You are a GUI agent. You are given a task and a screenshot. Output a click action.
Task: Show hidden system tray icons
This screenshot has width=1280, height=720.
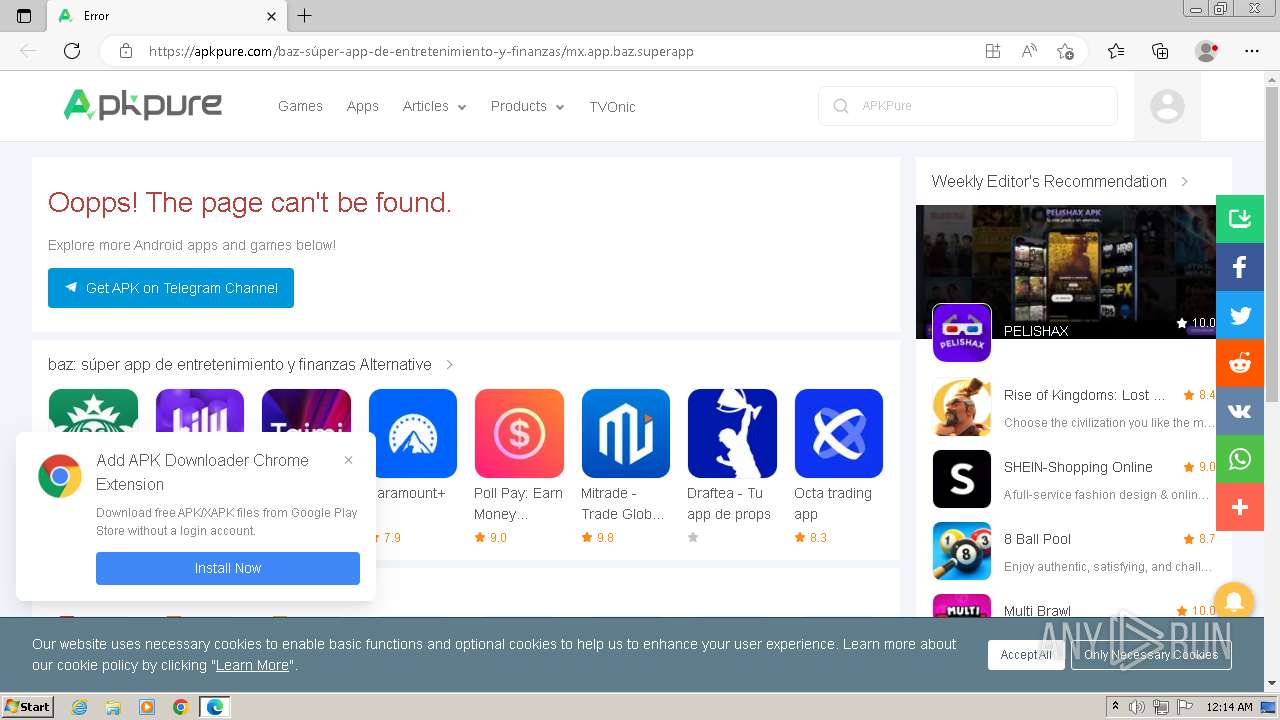pyautogui.click(x=1116, y=706)
